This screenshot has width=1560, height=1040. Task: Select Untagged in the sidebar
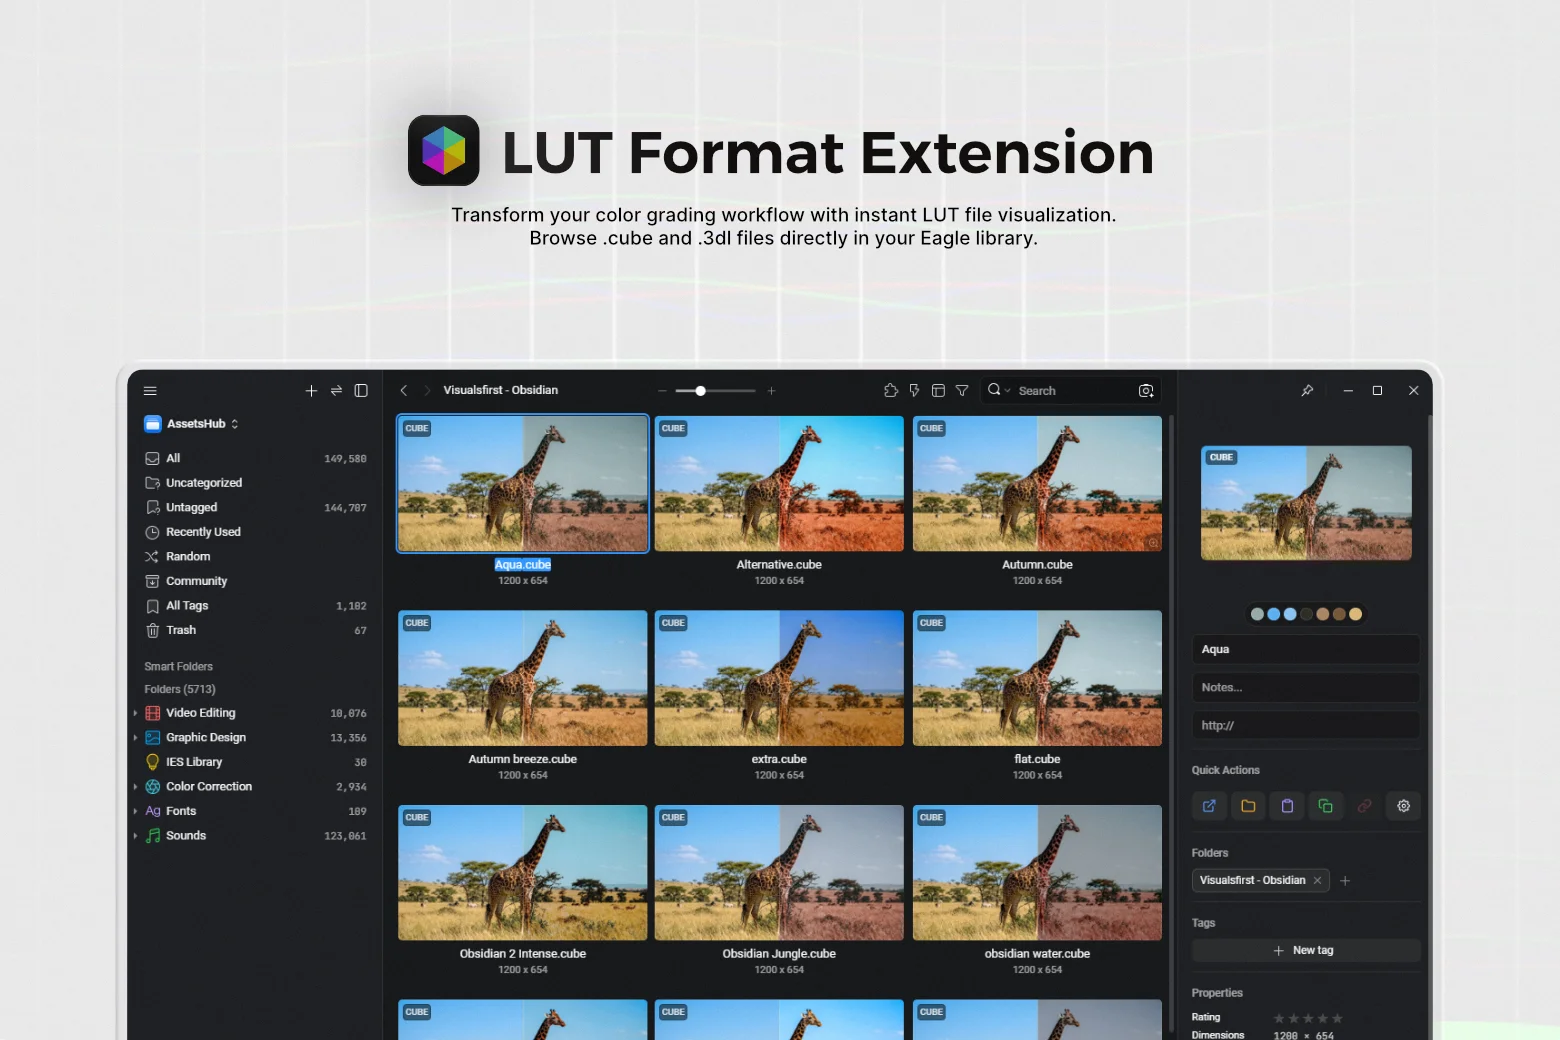coord(191,508)
